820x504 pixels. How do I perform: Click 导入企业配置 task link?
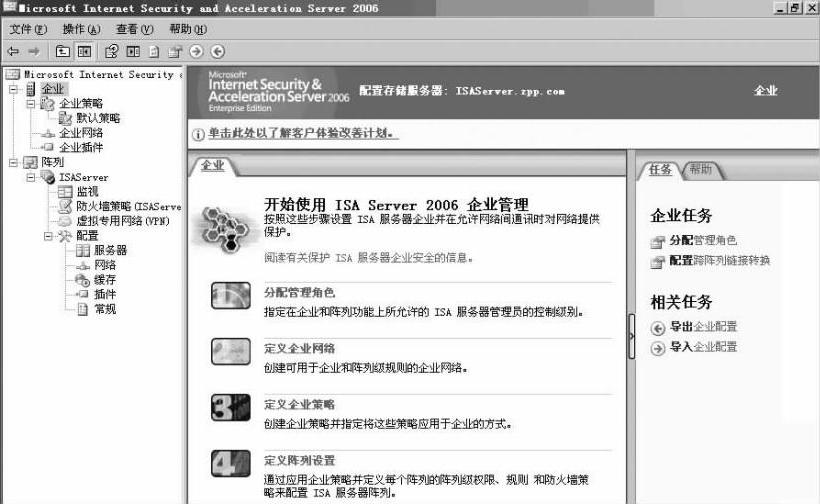pos(703,347)
